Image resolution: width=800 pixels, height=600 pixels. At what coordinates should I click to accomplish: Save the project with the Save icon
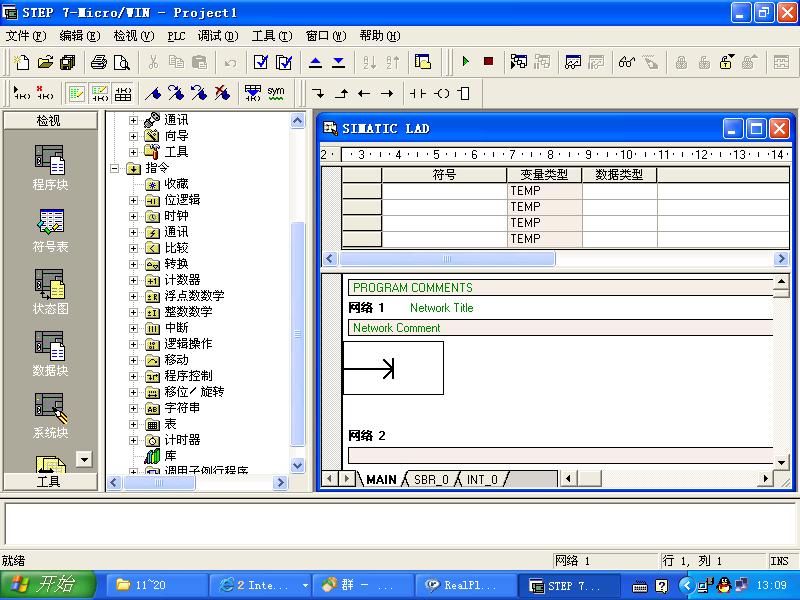(67, 62)
